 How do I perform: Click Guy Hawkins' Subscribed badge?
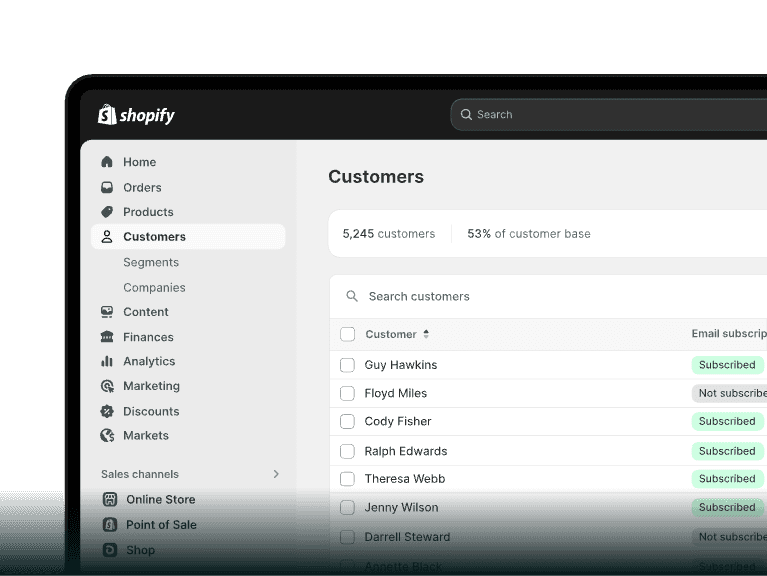point(727,365)
